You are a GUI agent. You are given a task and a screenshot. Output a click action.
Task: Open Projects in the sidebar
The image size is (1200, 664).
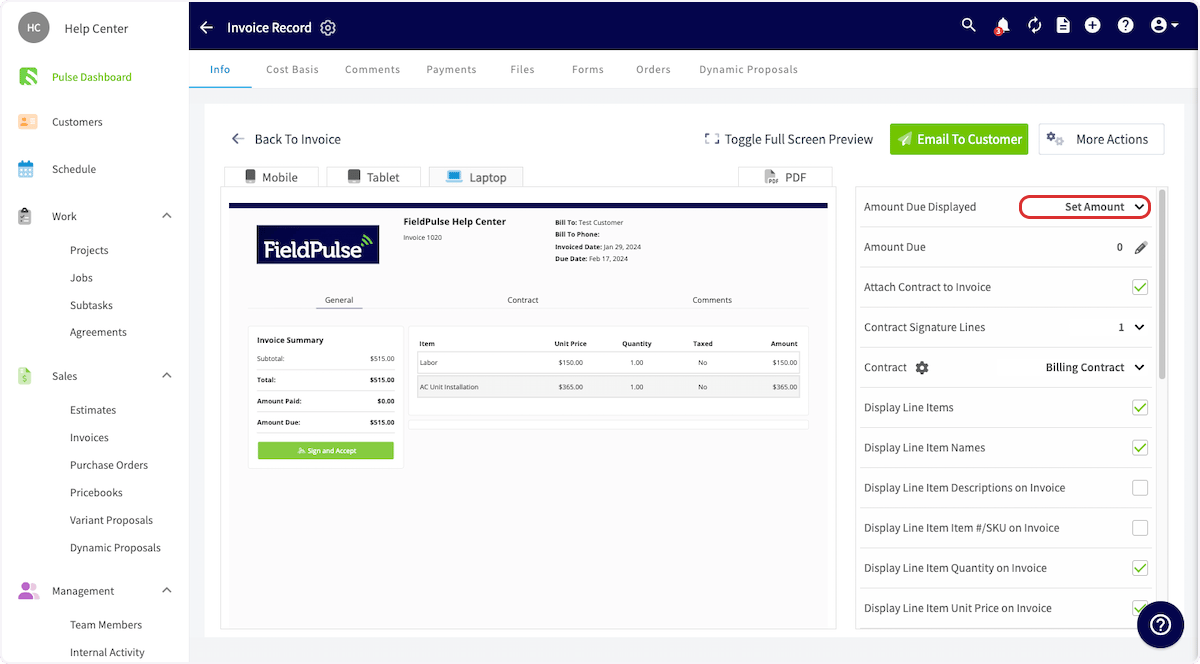point(89,250)
